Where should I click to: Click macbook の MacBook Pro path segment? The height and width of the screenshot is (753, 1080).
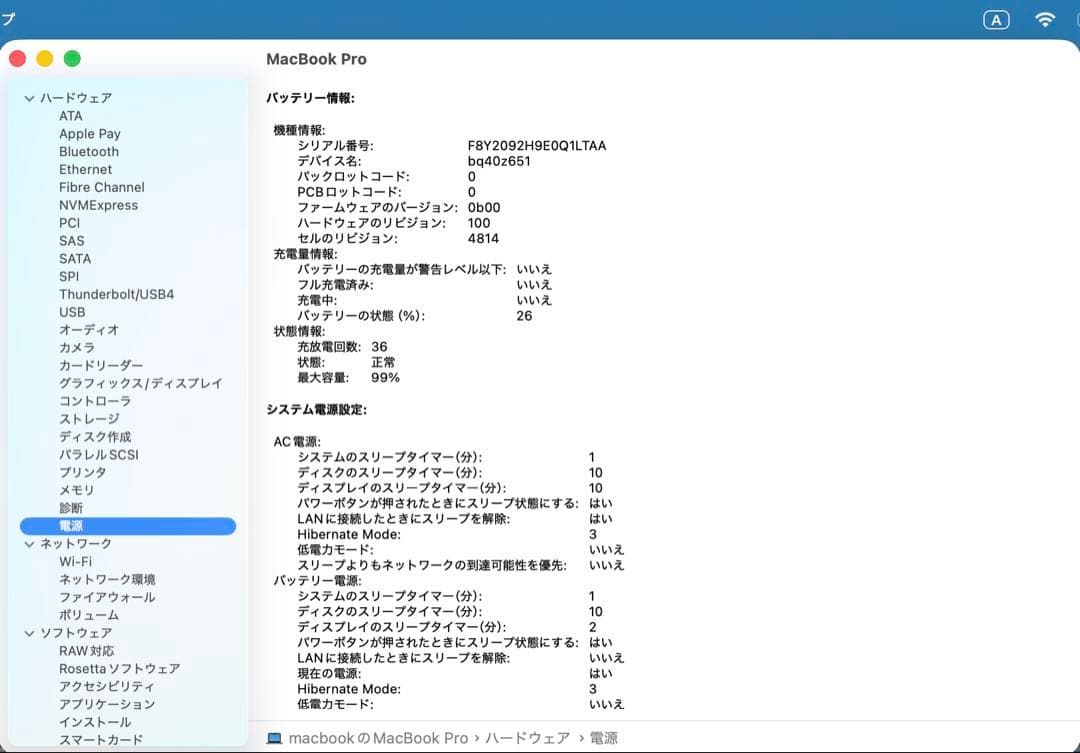tap(378, 739)
